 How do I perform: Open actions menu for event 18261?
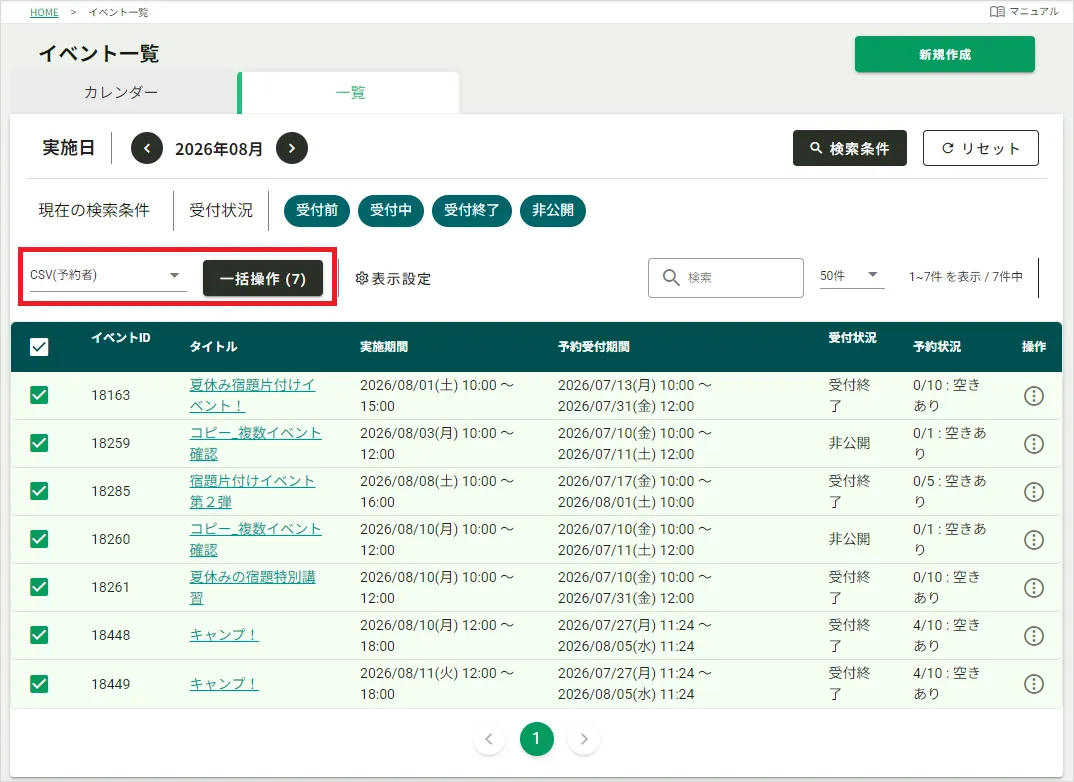pos(1034,588)
